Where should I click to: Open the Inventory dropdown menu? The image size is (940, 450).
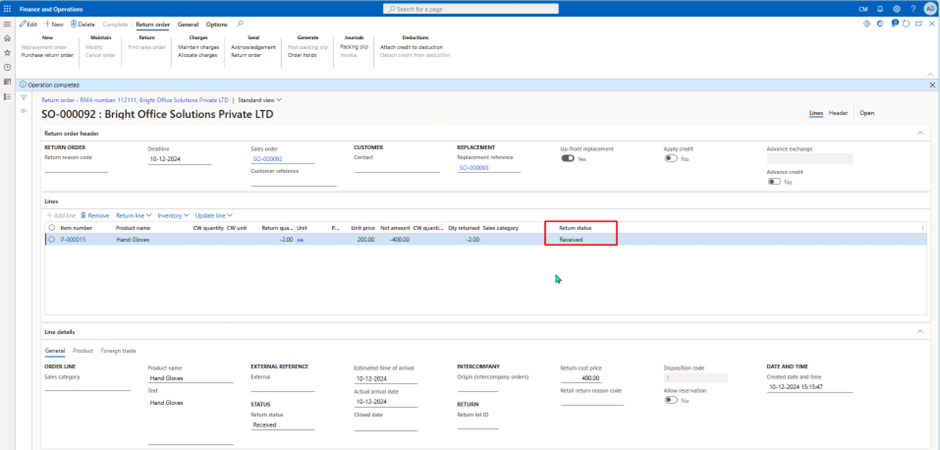coord(173,215)
